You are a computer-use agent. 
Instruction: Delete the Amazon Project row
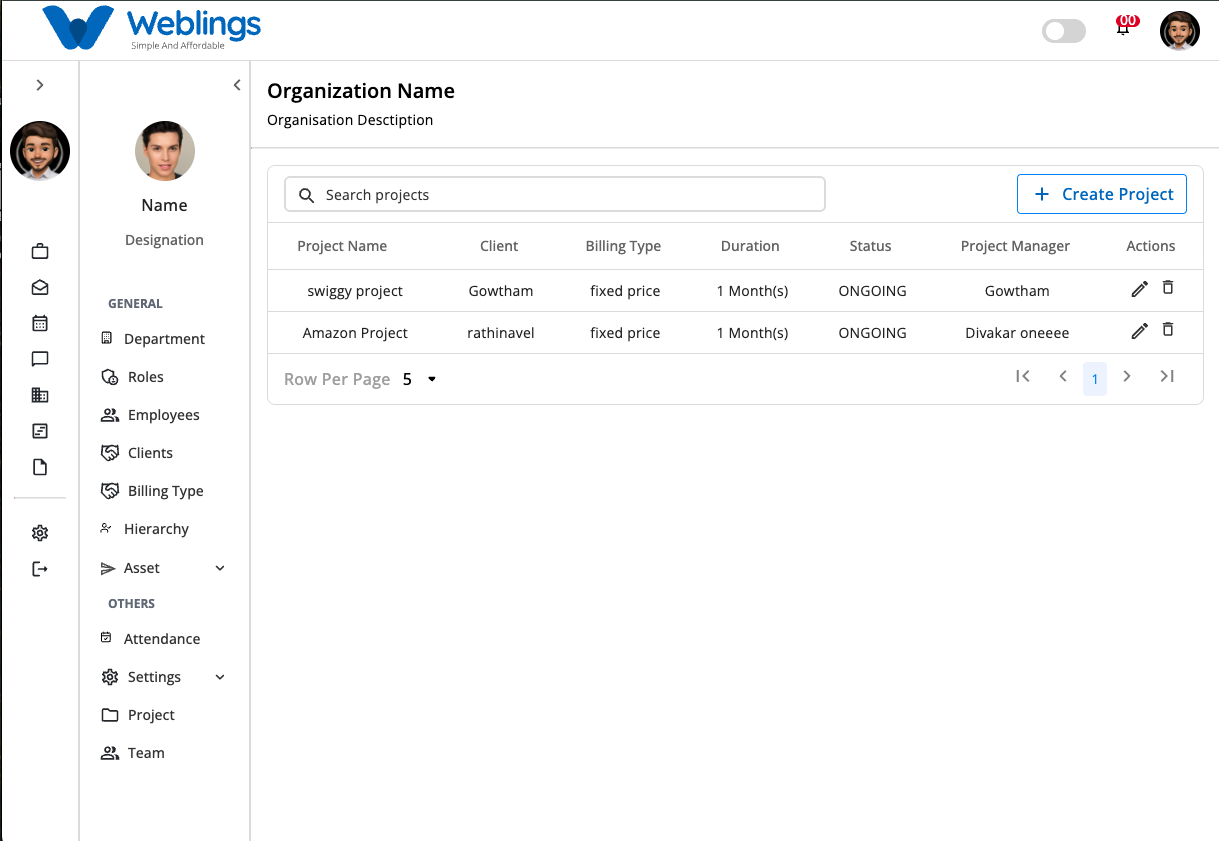click(1168, 330)
